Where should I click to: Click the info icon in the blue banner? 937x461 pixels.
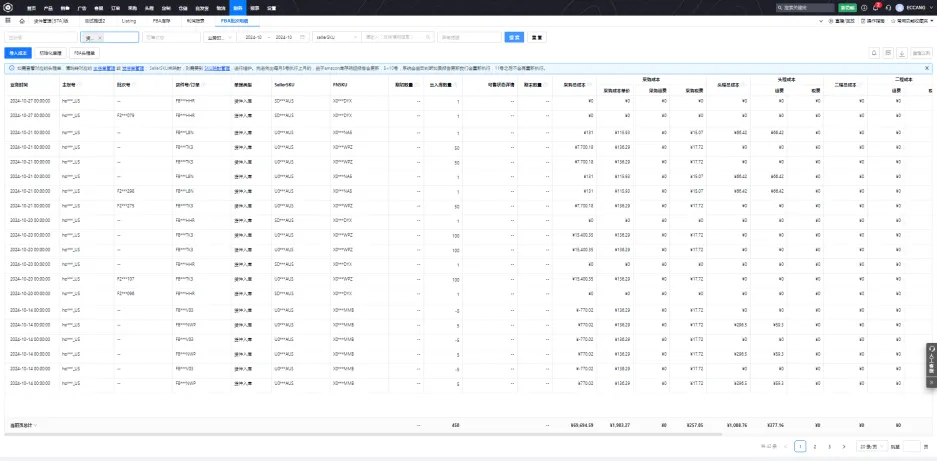(x=11, y=68)
